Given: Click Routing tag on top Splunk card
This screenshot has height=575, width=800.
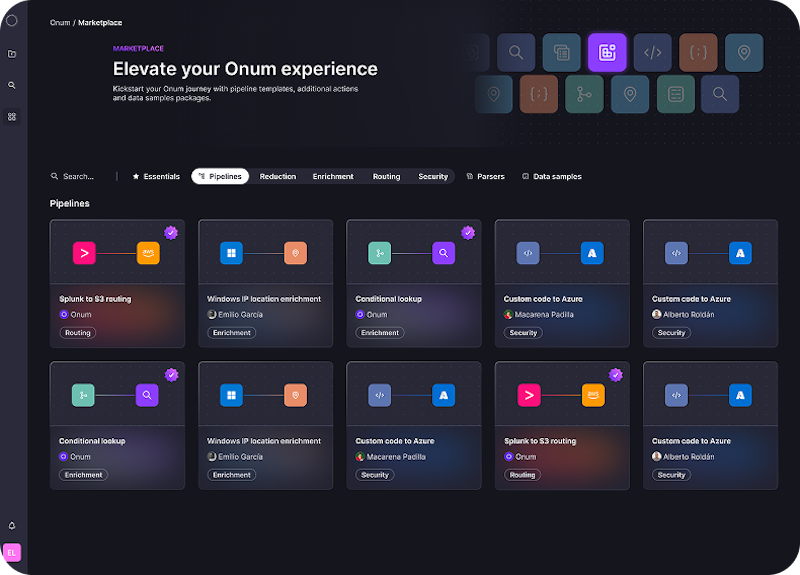Looking at the screenshot, I should 78,333.
